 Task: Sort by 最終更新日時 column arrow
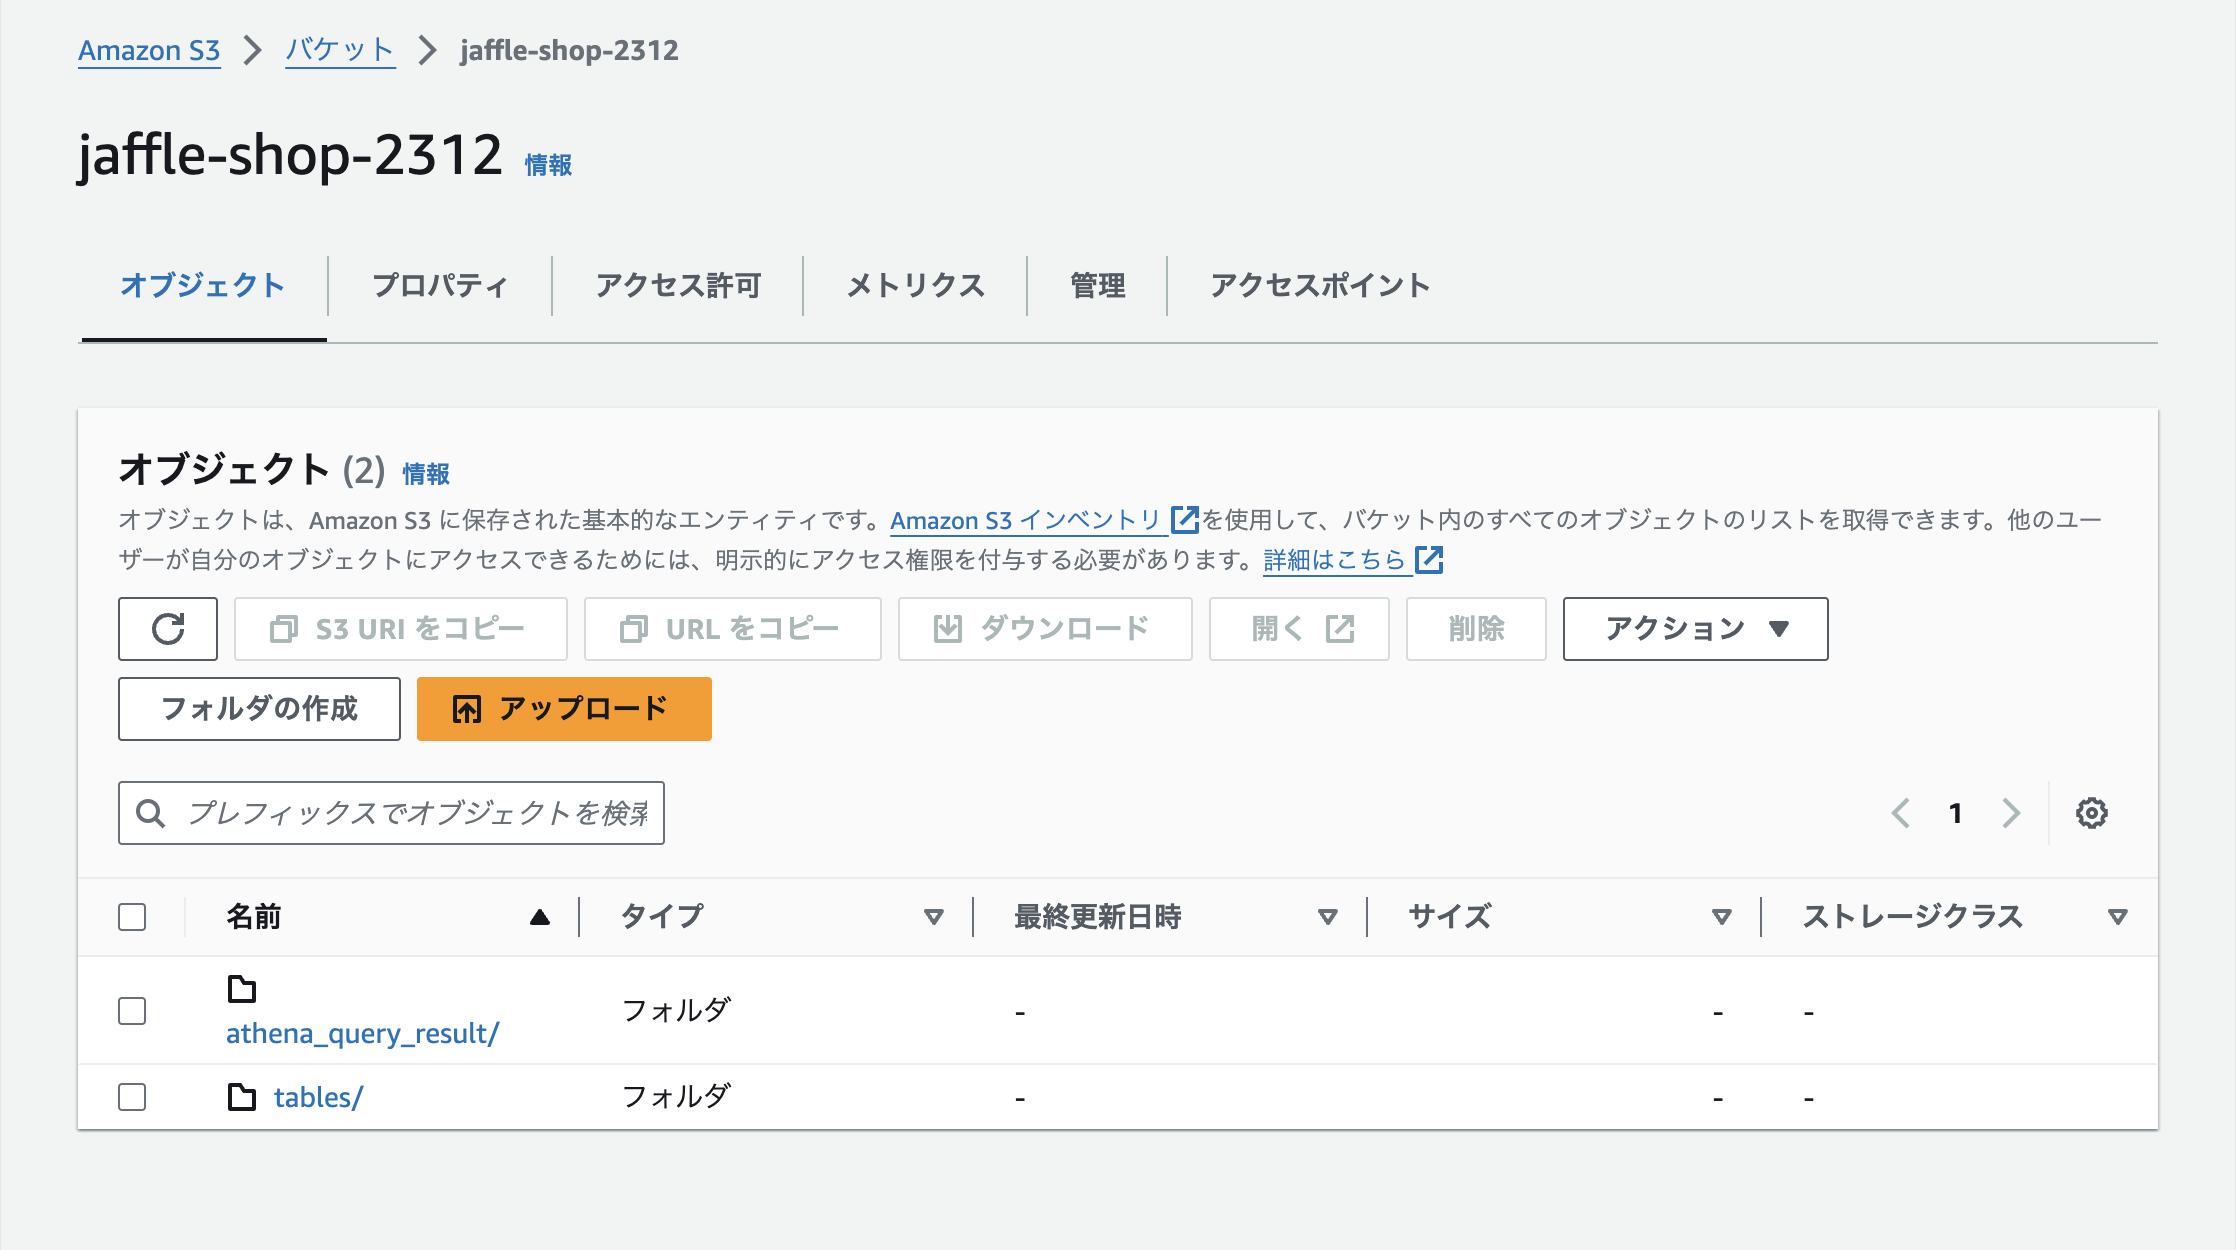click(x=1328, y=917)
